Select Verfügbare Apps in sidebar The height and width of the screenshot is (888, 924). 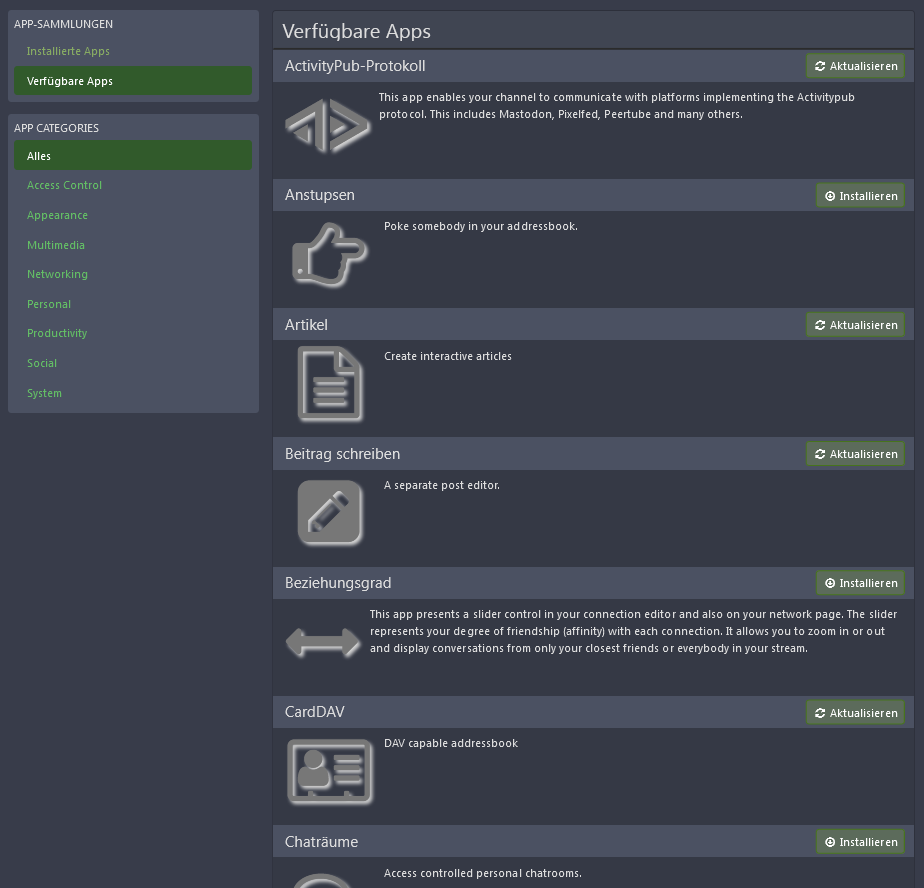click(70, 81)
